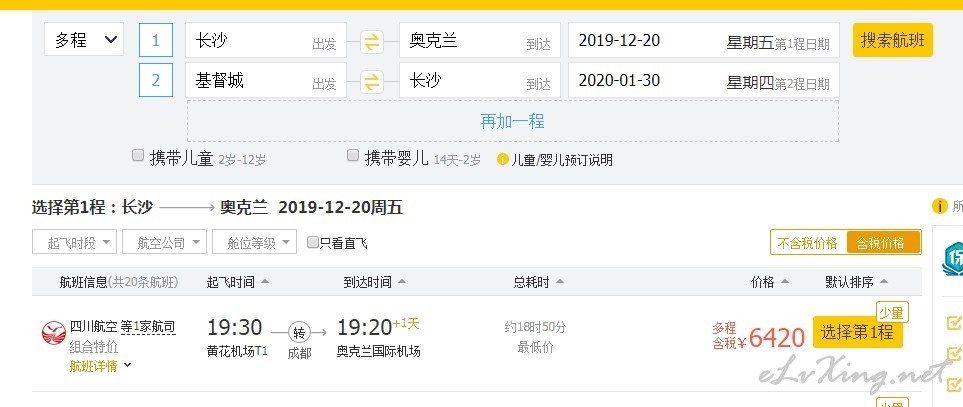Click the Sichuan Airlines logo icon
The width and height of the screenshot is (963, 407).
[x=54, y=333]
